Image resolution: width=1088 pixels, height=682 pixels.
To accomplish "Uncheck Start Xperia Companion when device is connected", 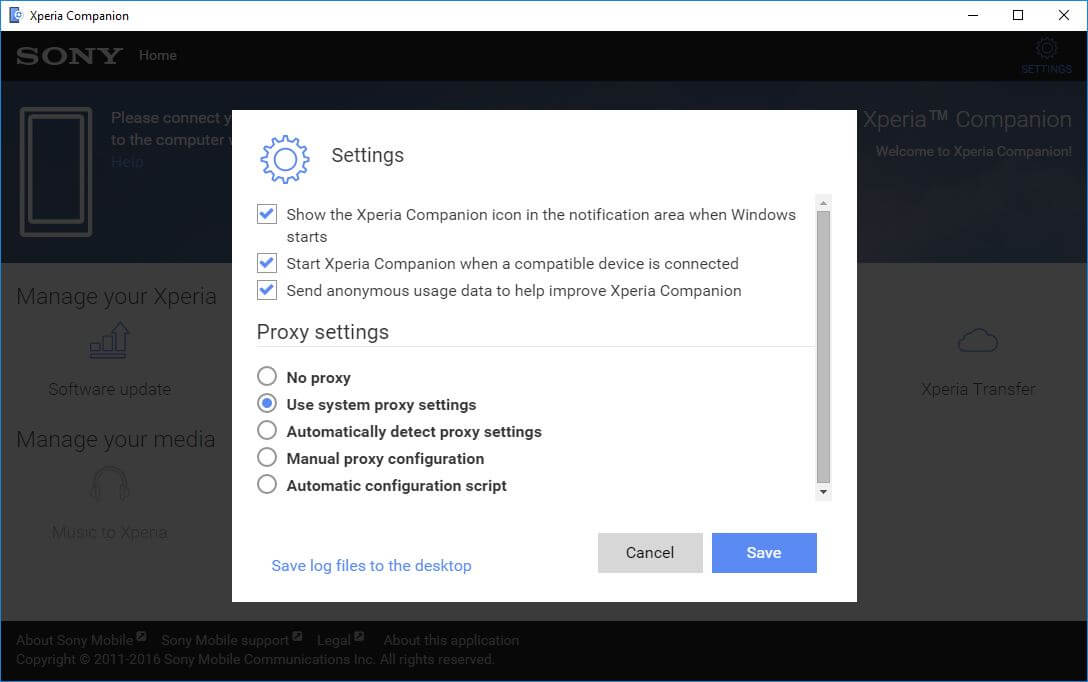I will [x=266, y=263].
